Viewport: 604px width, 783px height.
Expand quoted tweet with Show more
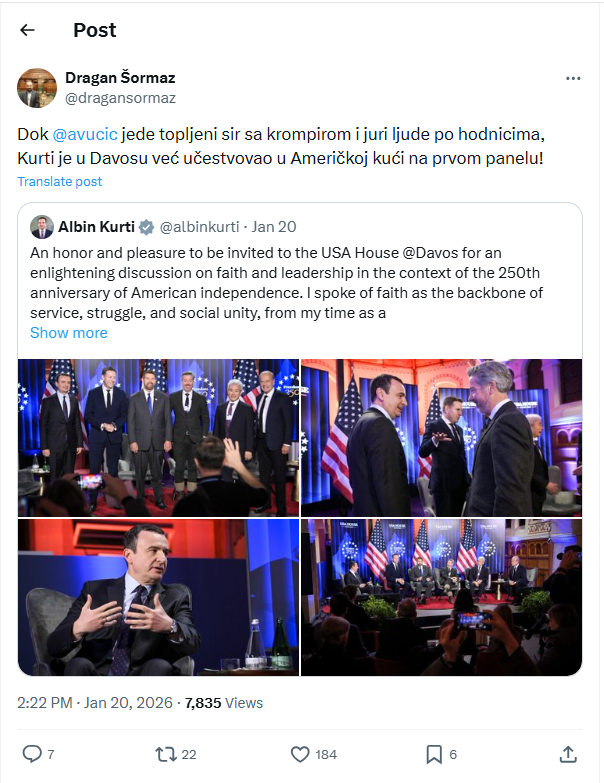point(69,333)
